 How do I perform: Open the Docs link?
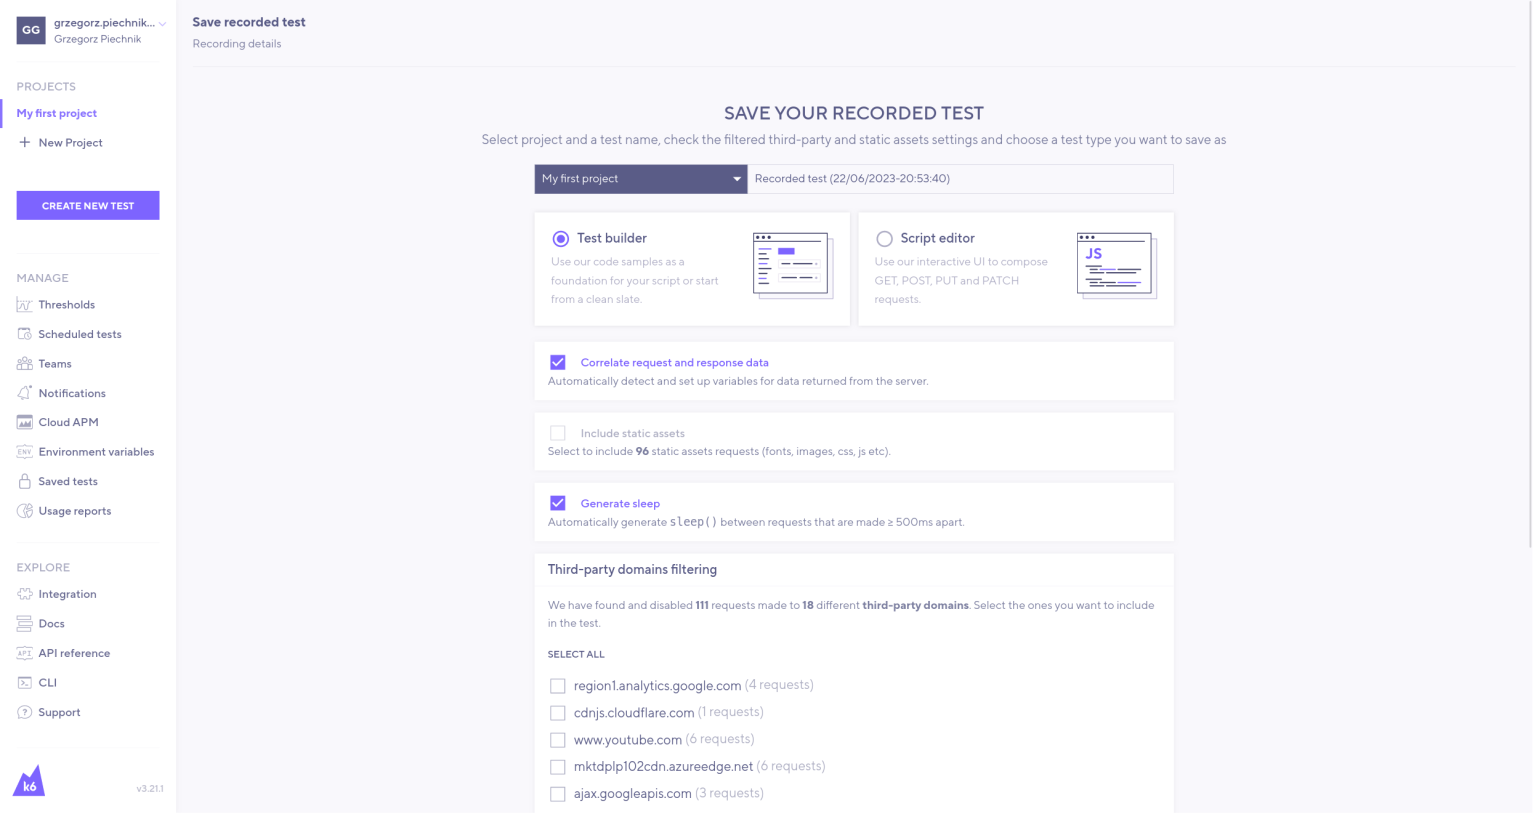(51, 624)
